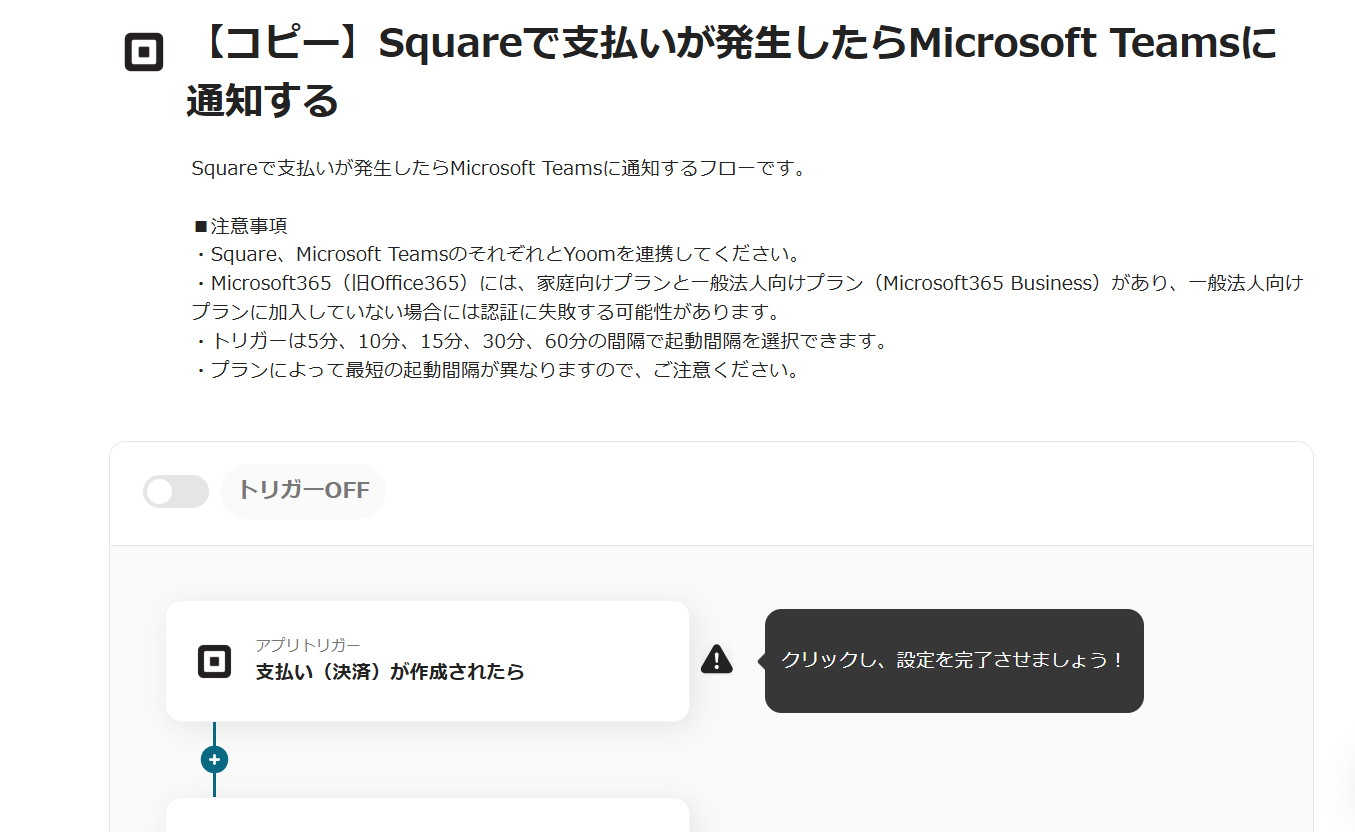The image size is (1355, 832).
Task: Click the トリガーOFF label
Action: pyautogui.click(x=303, y=490)
